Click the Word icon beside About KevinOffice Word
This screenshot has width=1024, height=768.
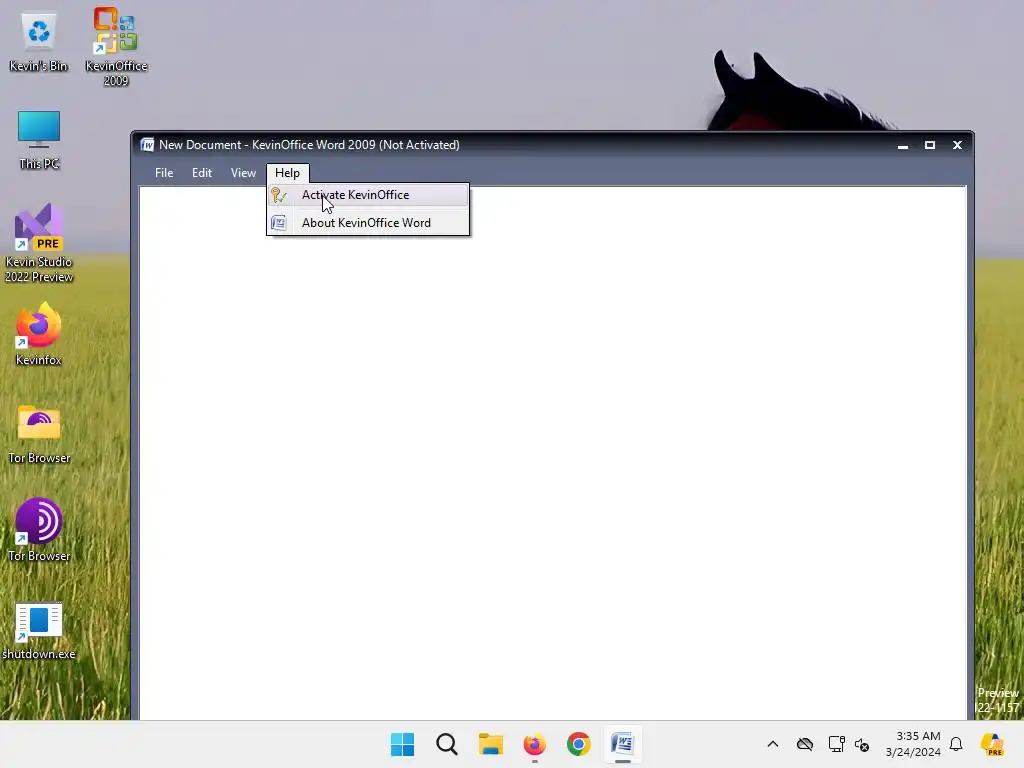(x=279, y=223)
